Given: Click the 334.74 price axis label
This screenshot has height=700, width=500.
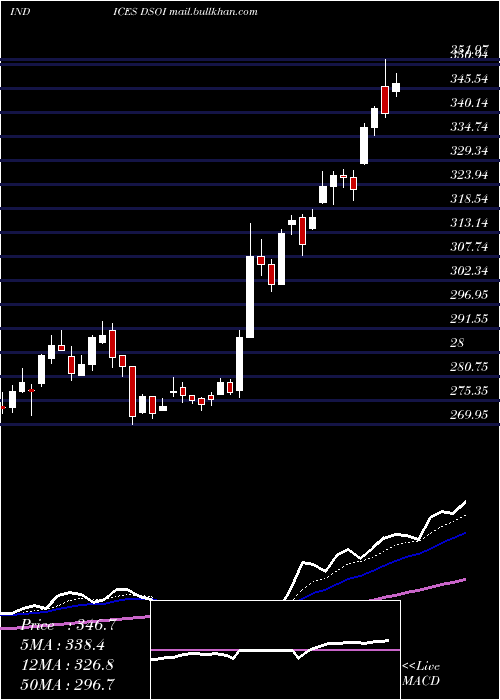Looking at the screenshot, I should click(469, 127).
